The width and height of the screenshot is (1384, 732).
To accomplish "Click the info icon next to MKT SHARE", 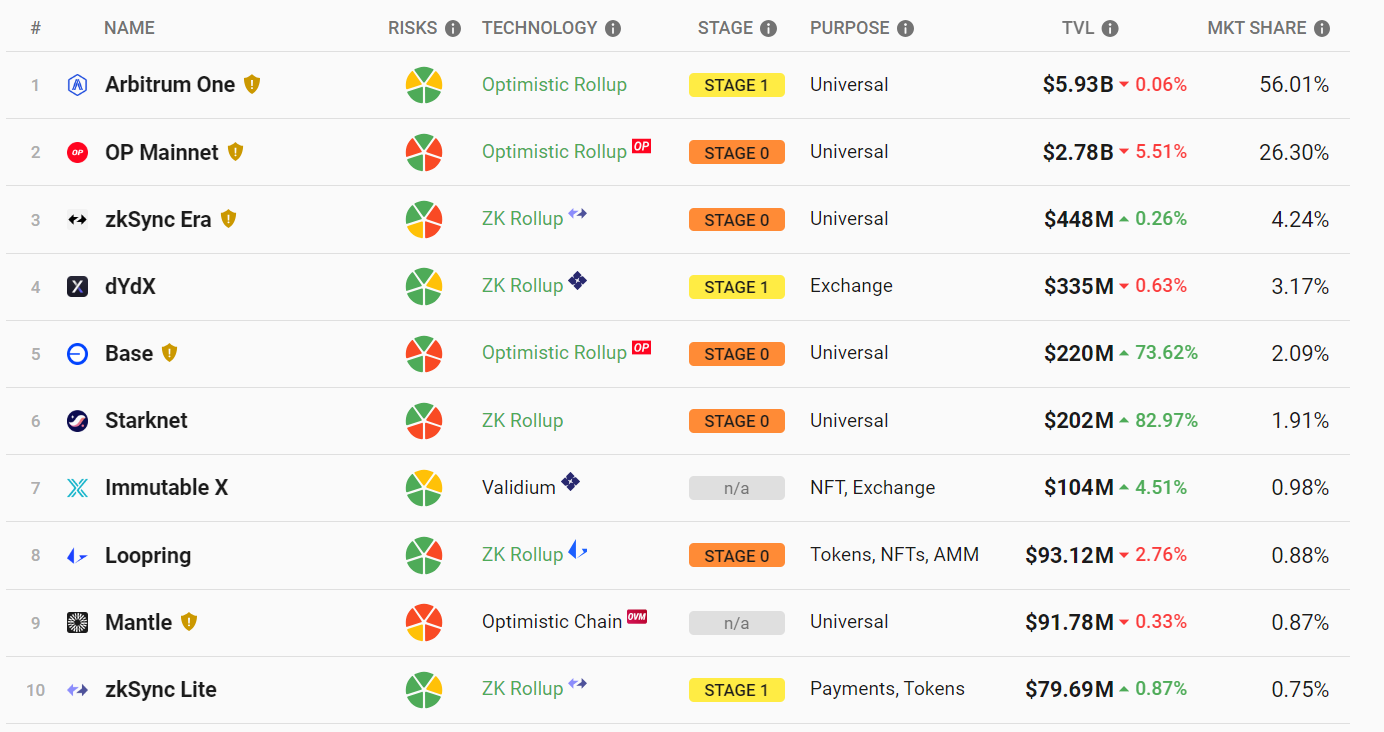I will click(x=1322, y=29).
